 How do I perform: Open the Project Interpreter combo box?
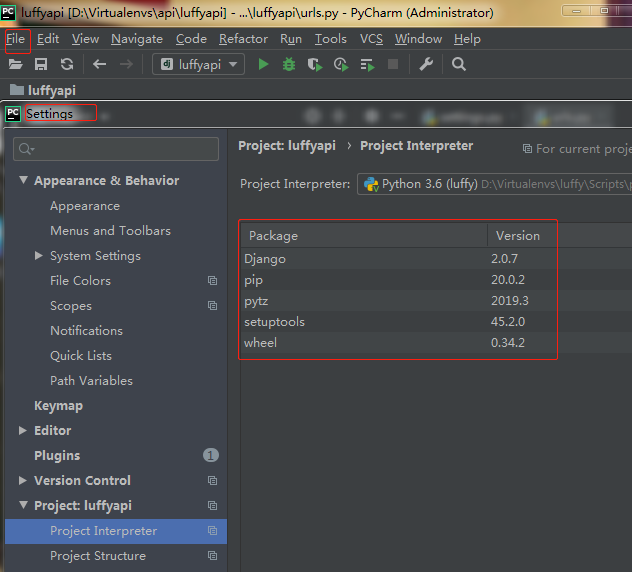point(495,184)
